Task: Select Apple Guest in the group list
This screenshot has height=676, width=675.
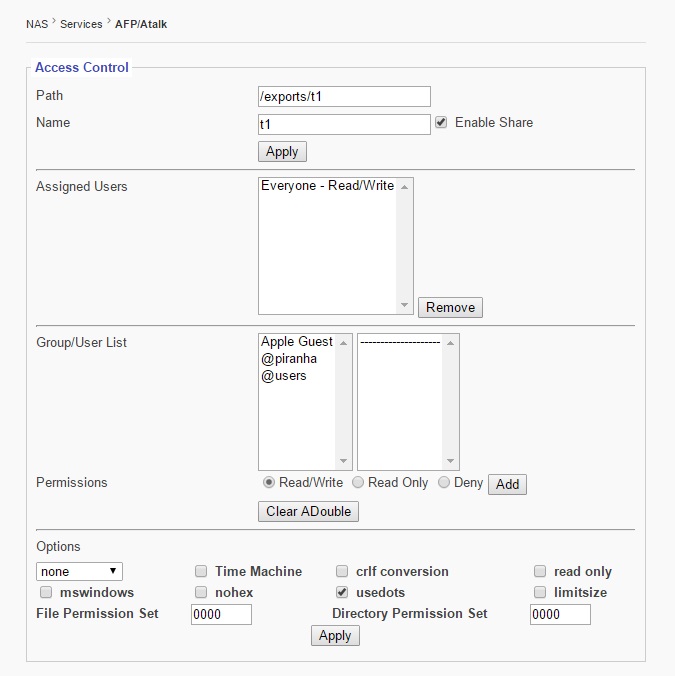Action: tap(297, 342)
